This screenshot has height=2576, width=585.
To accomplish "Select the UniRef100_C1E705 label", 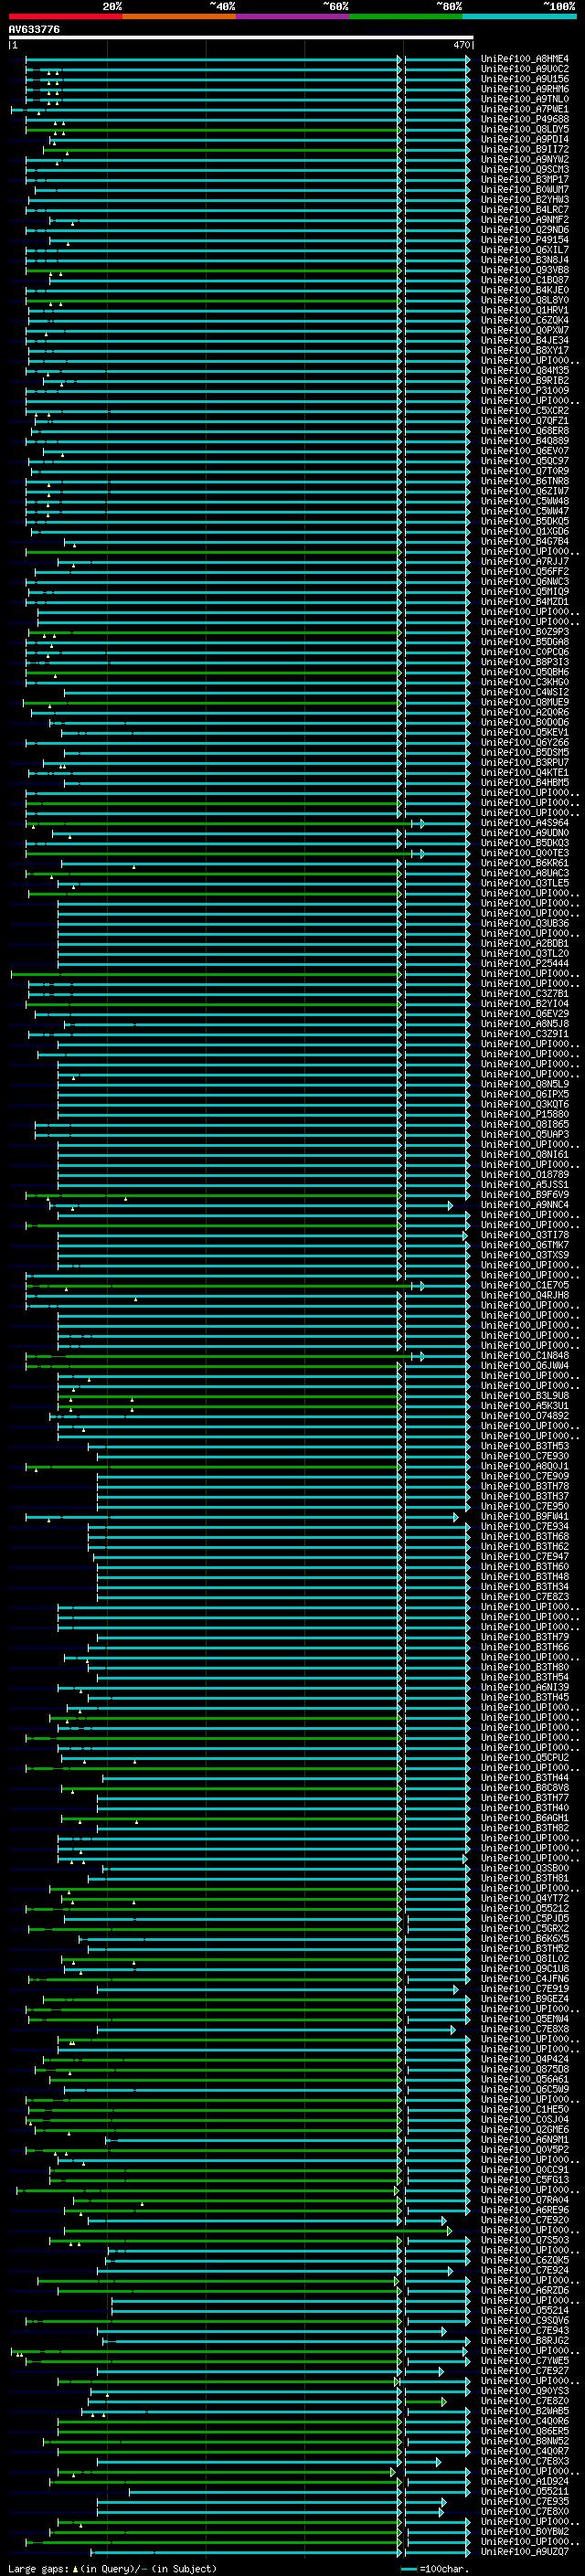I will pos(525,1285).
